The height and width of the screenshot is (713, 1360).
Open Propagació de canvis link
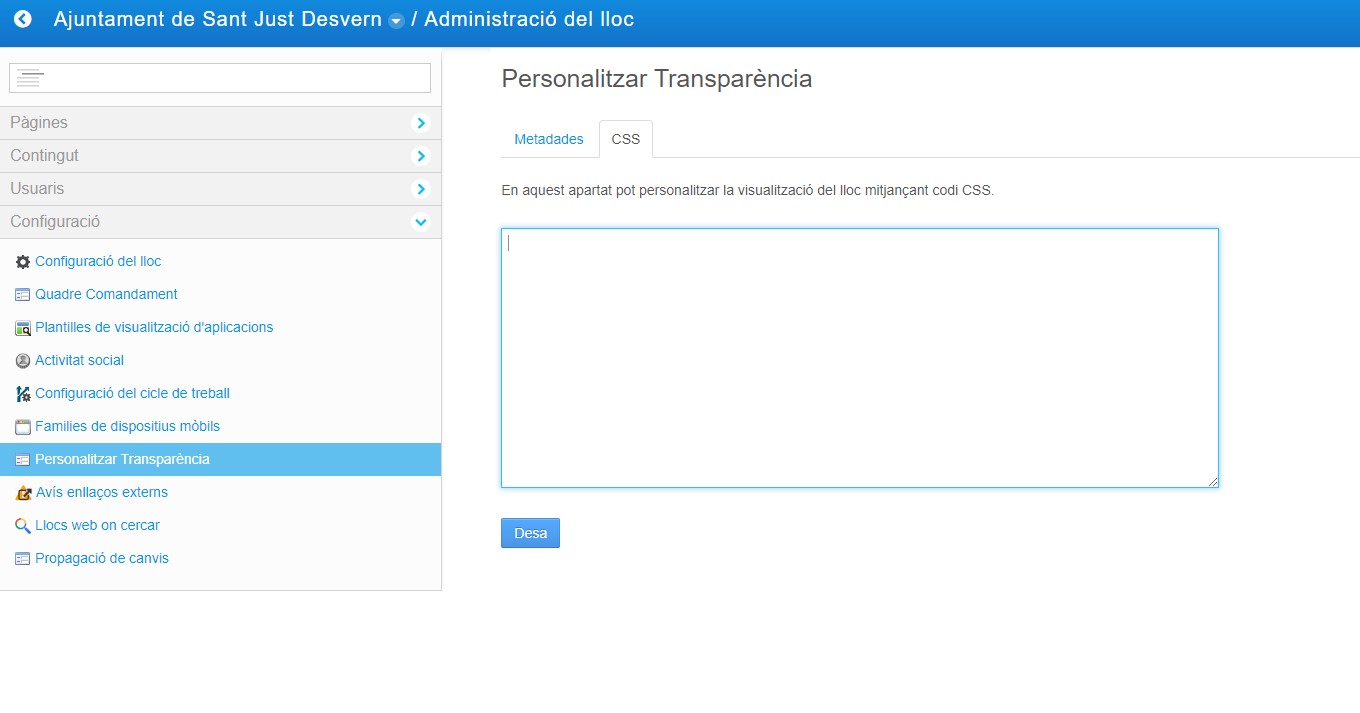(x=102, y=558)
